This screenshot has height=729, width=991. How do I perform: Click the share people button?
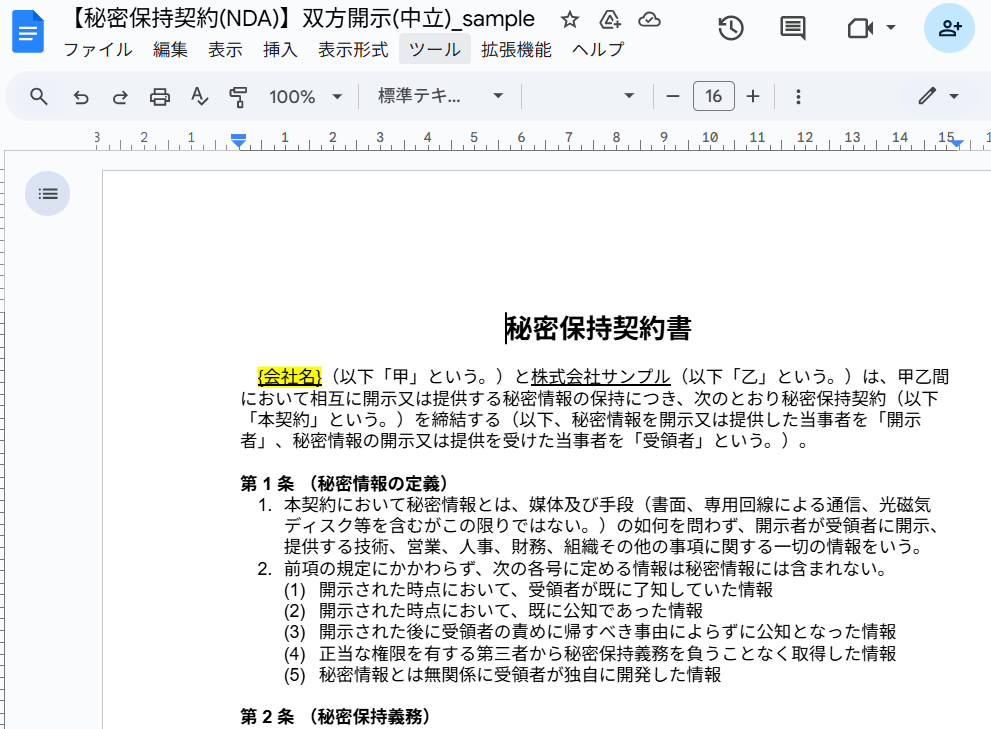(949, 28)
